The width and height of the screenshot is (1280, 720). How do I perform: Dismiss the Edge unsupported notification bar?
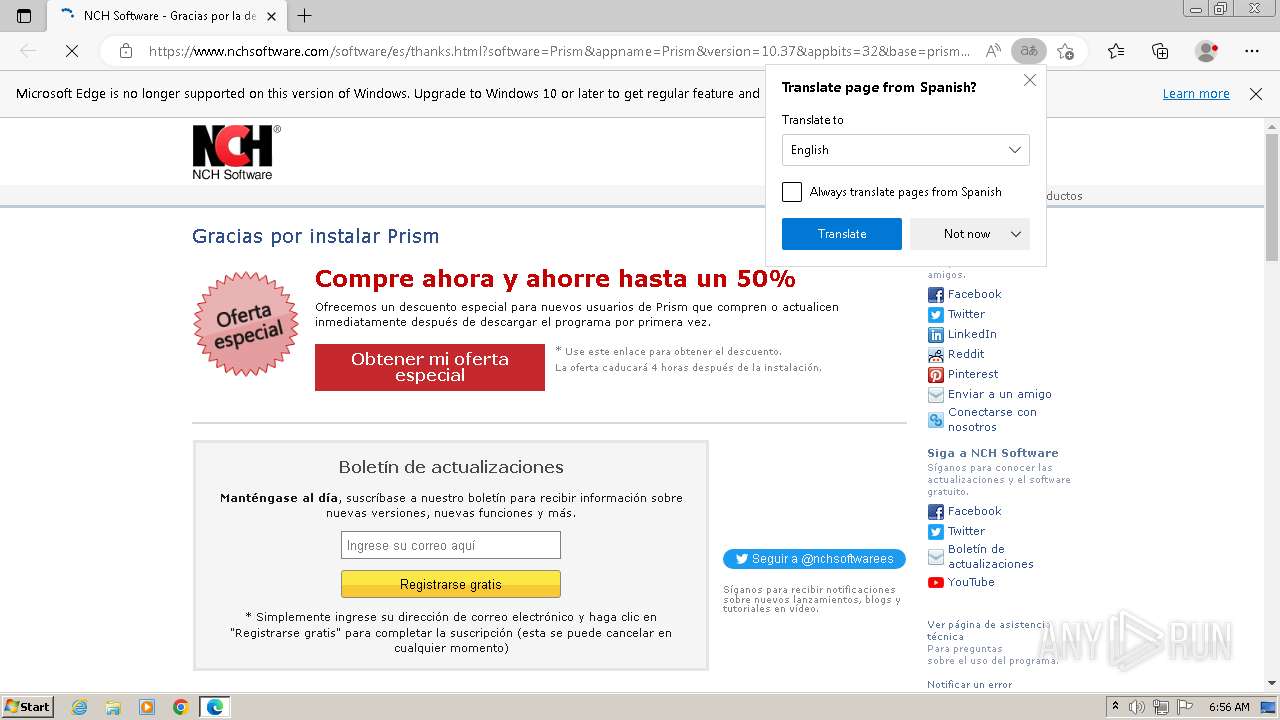[1256, 94]
